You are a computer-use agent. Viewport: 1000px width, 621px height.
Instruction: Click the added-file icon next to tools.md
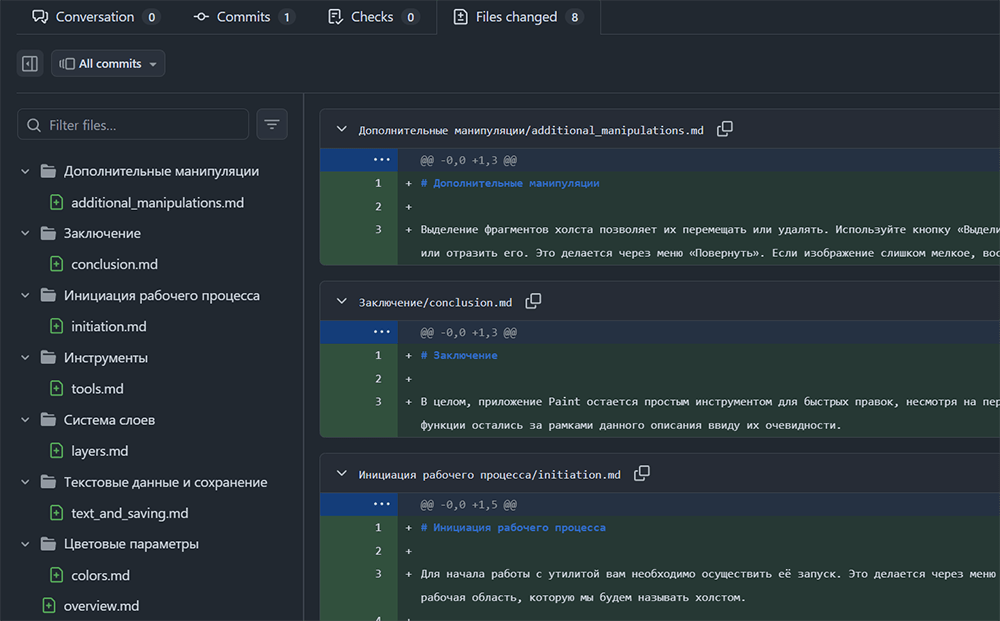coord(57,388)
